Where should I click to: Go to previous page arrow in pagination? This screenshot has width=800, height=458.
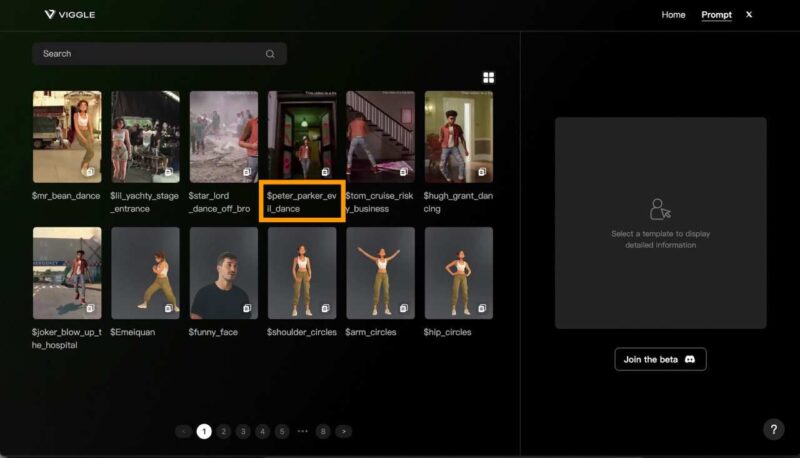coord(184,431)
